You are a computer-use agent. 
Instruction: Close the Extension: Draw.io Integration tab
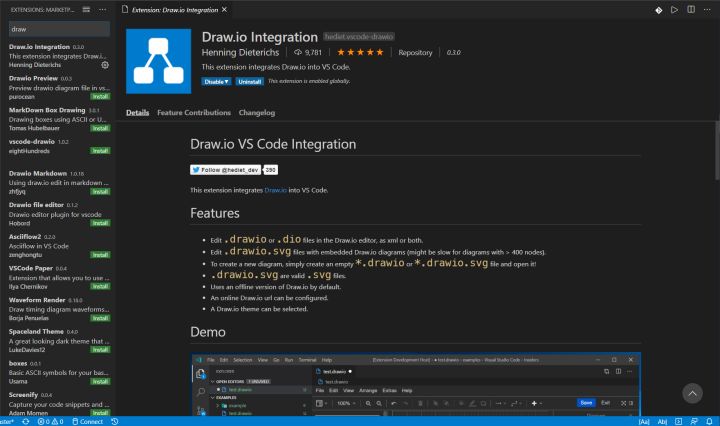[224, 9]
